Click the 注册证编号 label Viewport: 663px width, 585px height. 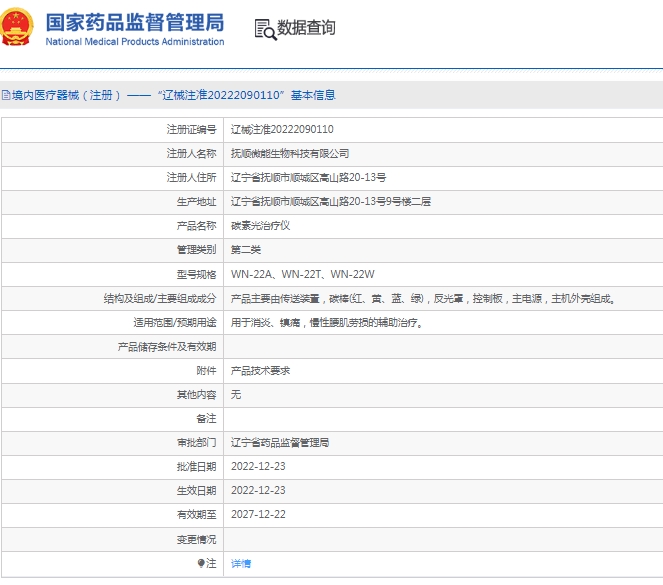191,129
